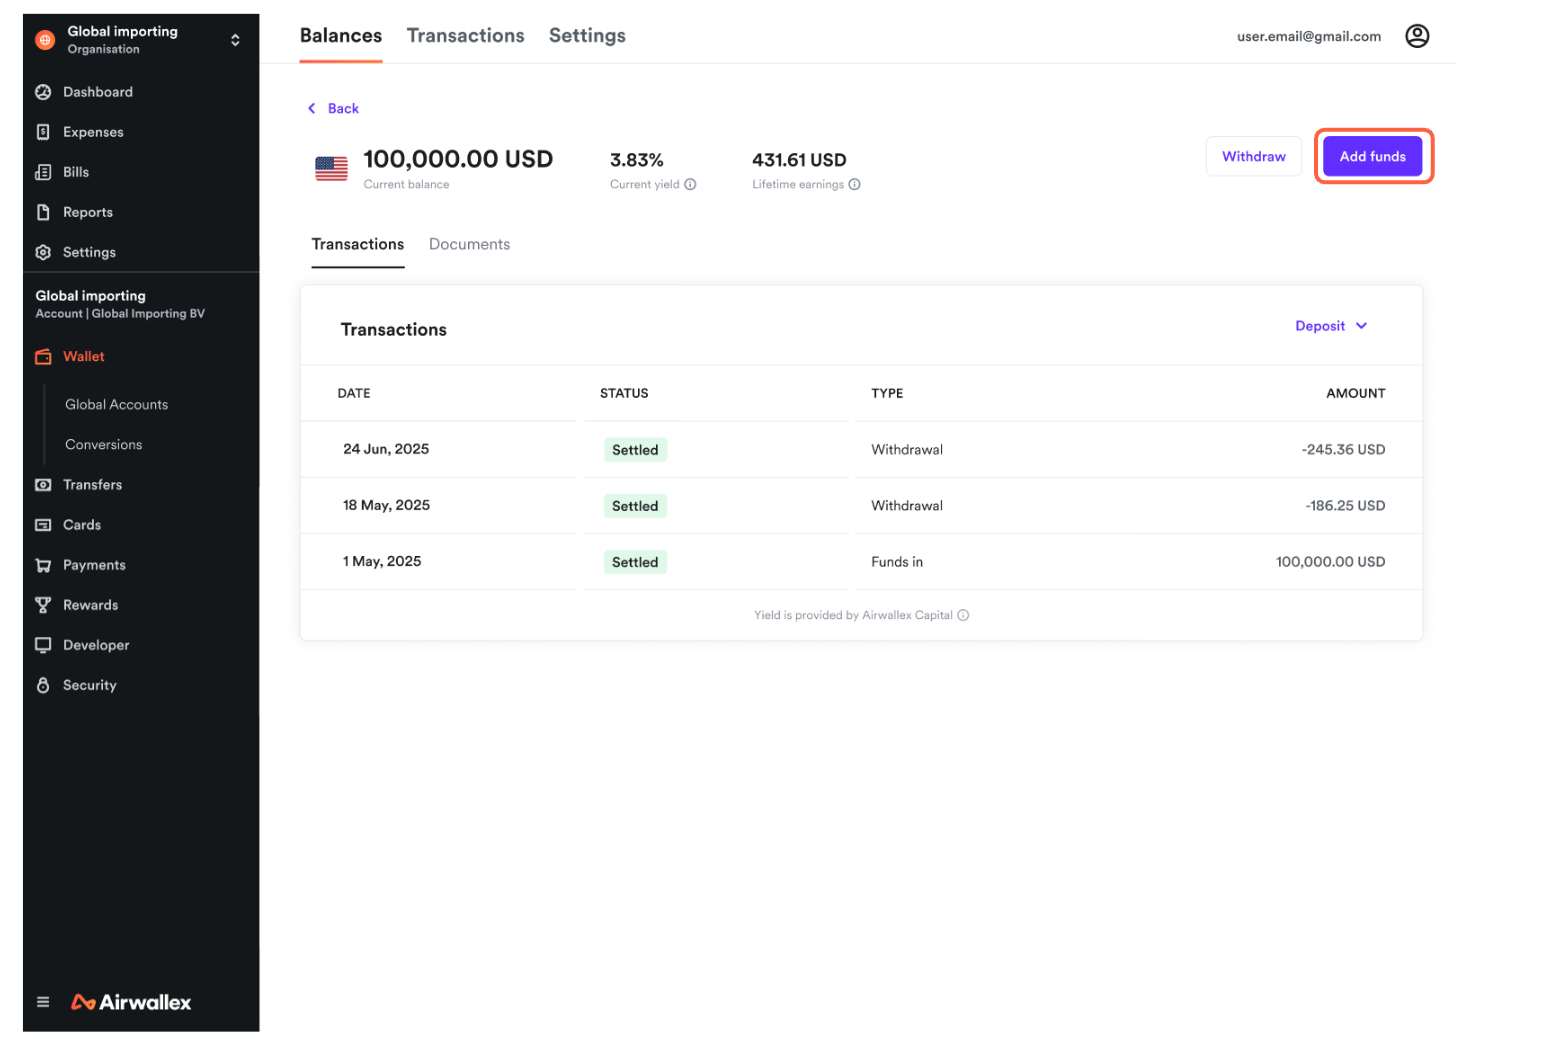Click info icon next to Airwallex Capital

coord(963,615)
